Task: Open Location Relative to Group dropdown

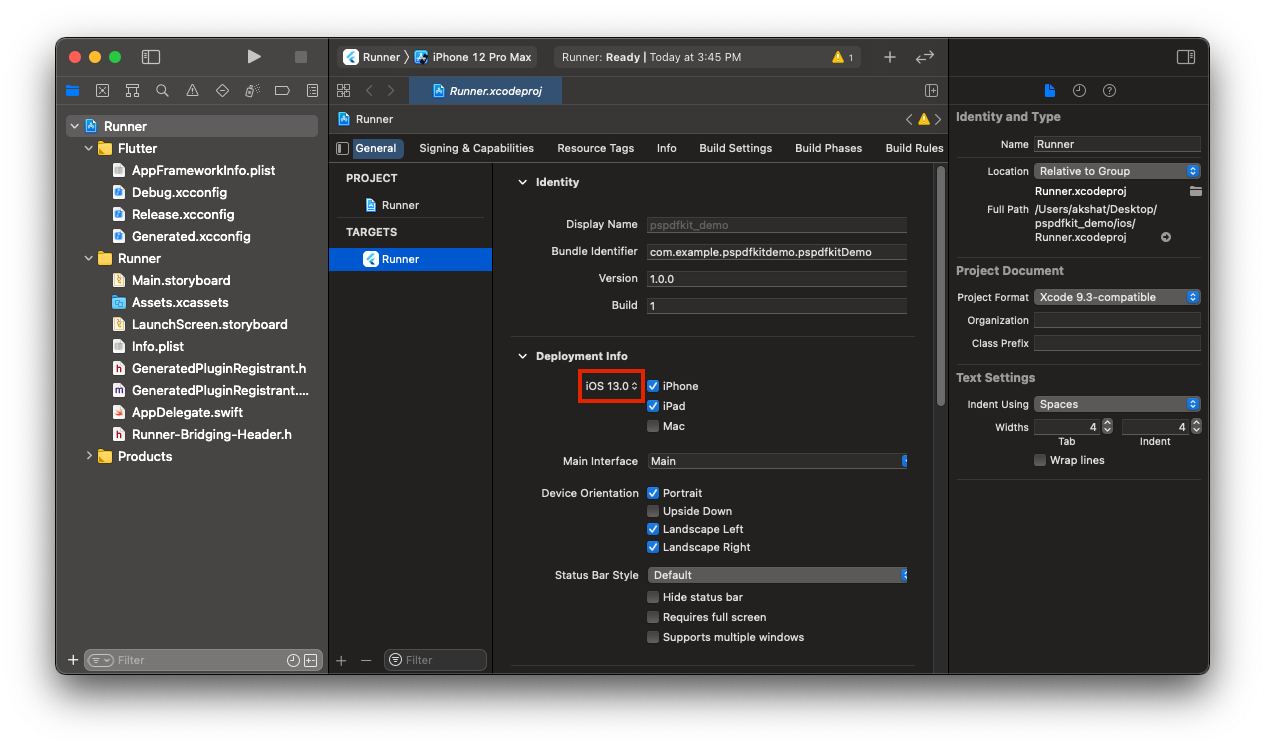Action: 1117,171
